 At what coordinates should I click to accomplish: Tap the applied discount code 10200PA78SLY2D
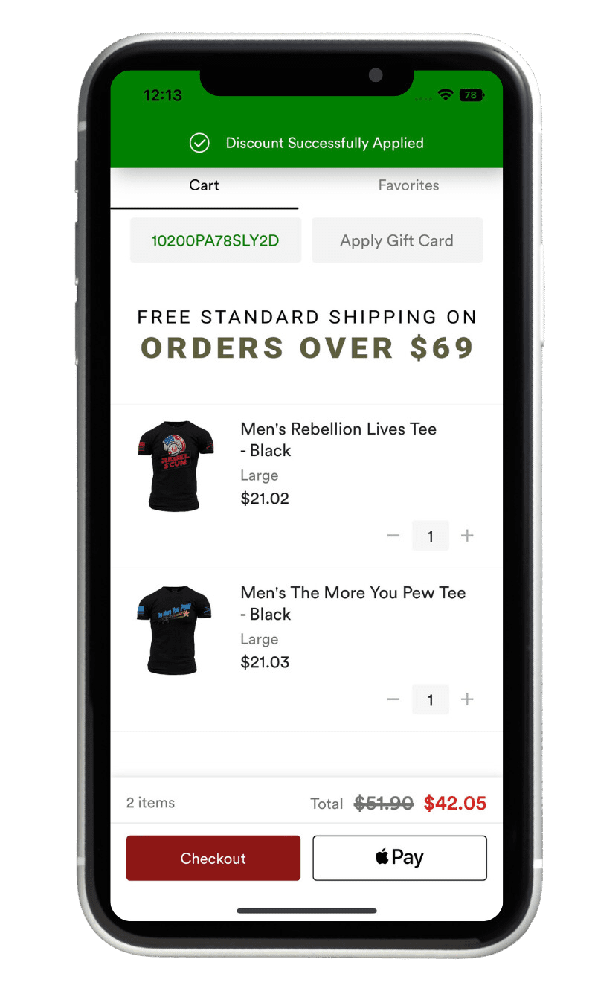215,240
